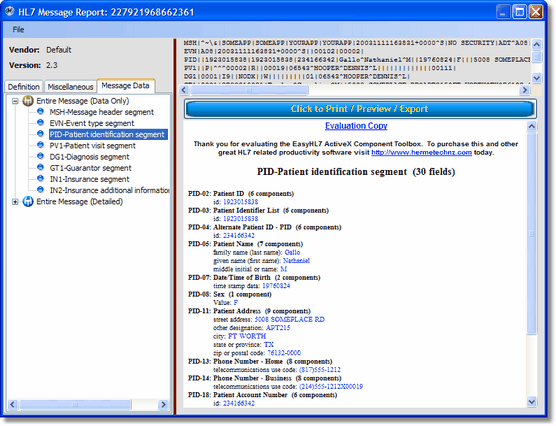The height and width of the screenshot is (426, 556).
Task: Switch to the Definition tab
Action: (x=24, y=87)
